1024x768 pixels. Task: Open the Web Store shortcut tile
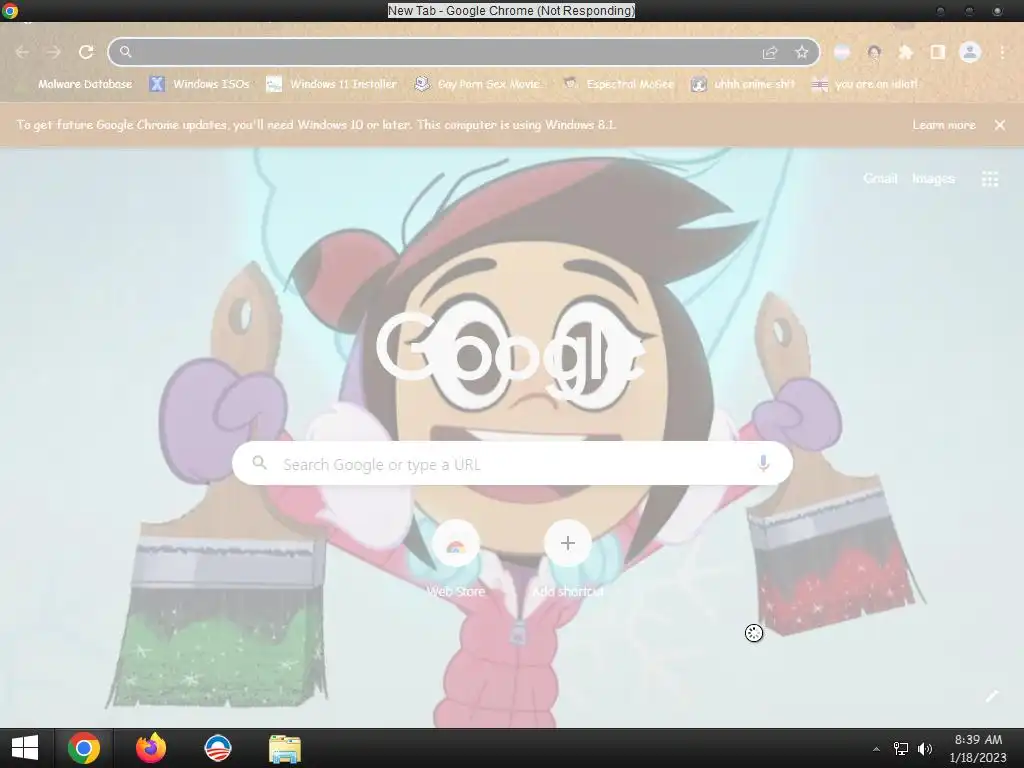coord(455,560)
